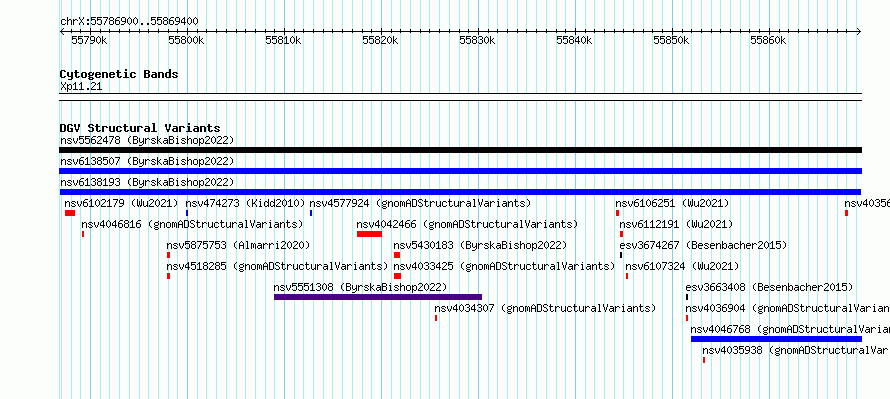The height and width of the screenshot is (399, 890).
Task: Click the 55810k ruler tick label
Action: (283, 40)
